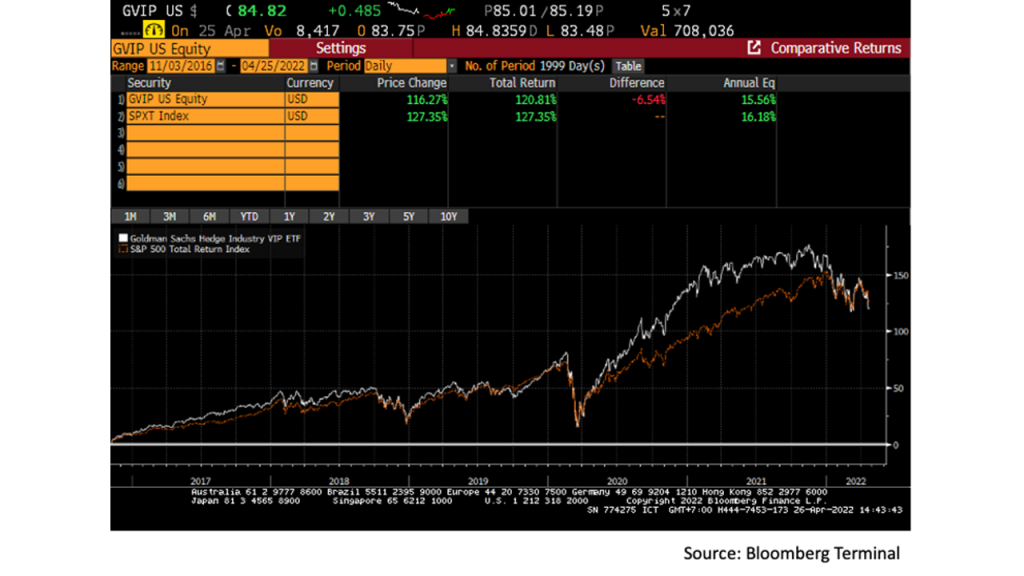Sort by Security column header

pyautogui.click(x=149, y=83)
